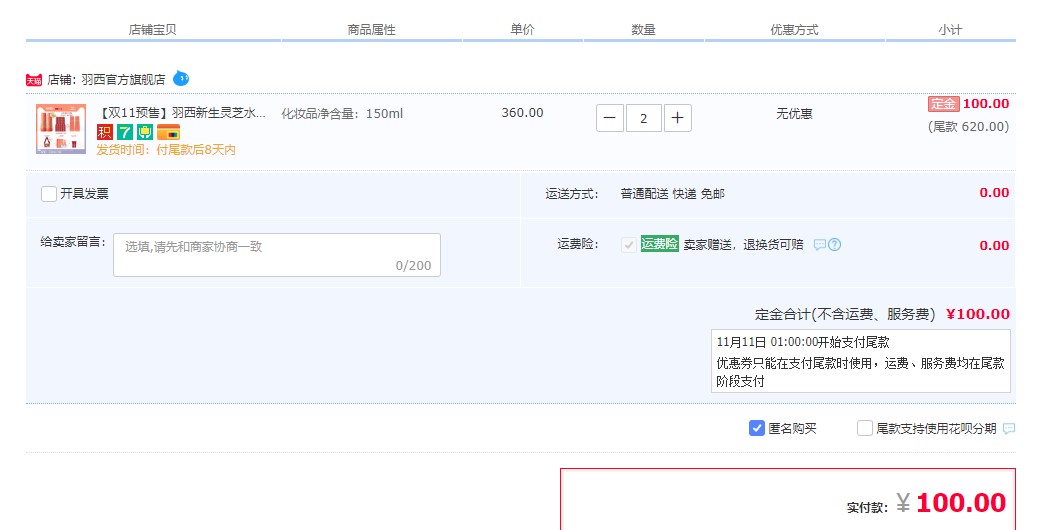The image size is (1039, 530).
Task: Click the red 定金 tag
Action: coord(944,104)
